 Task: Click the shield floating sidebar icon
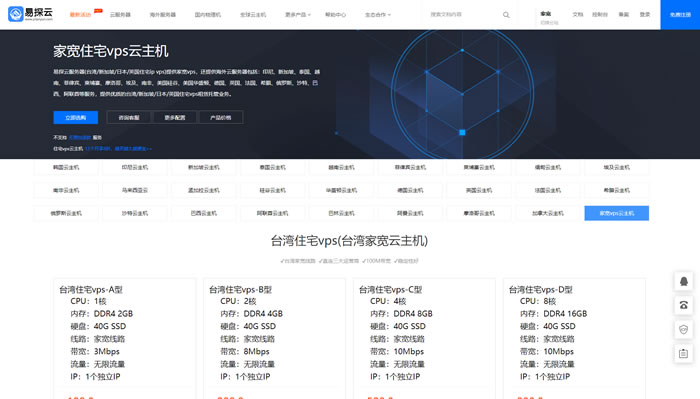[683, 329]
